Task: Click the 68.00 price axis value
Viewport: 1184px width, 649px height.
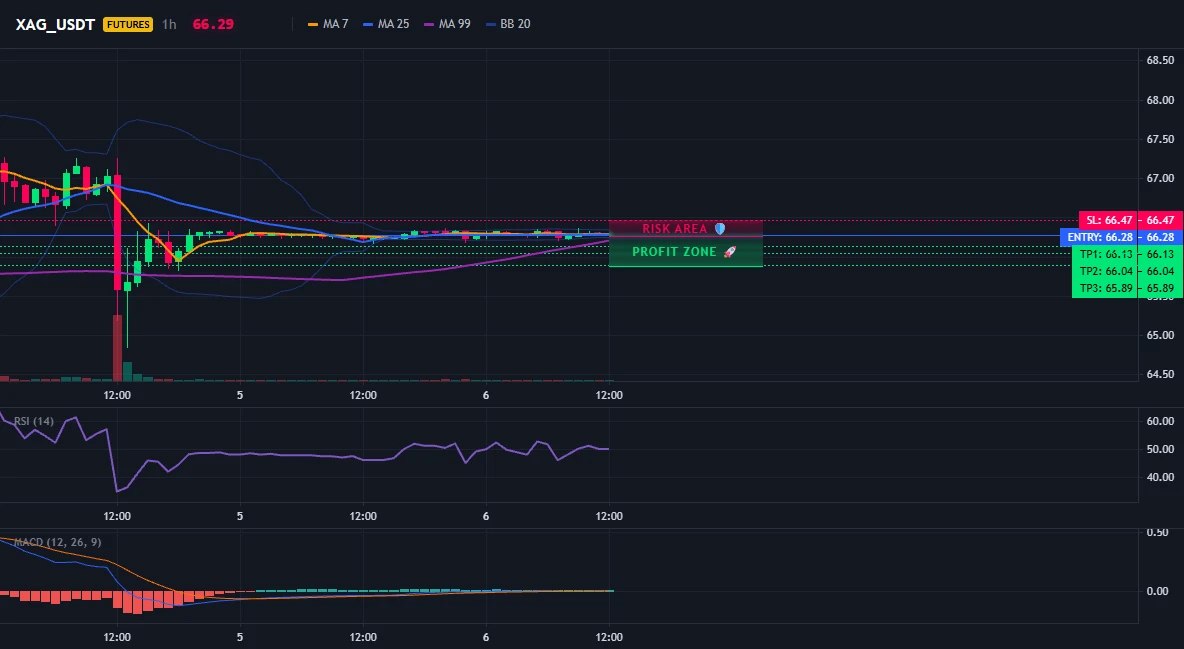Action: click(x=1161, y=100)
